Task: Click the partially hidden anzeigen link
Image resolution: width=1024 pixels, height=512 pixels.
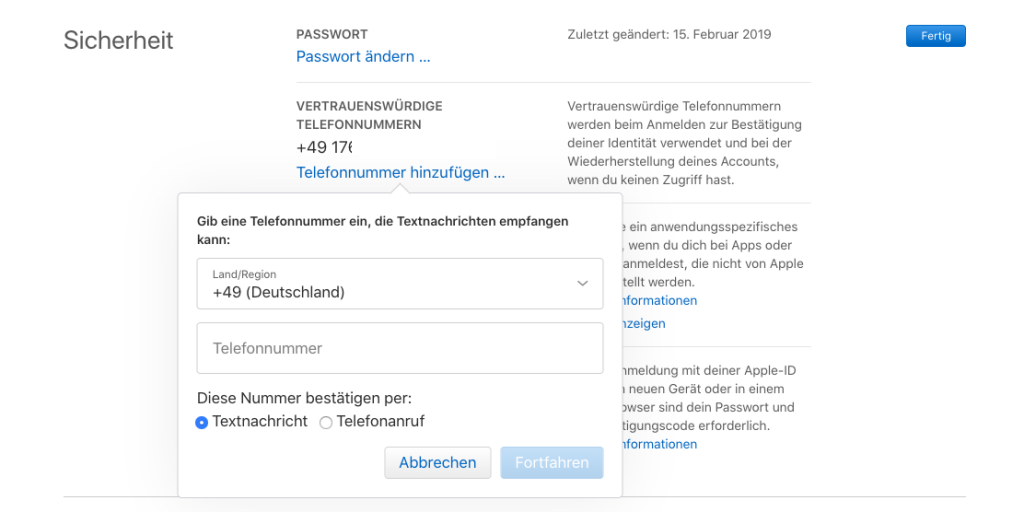Action: (644, 323)
